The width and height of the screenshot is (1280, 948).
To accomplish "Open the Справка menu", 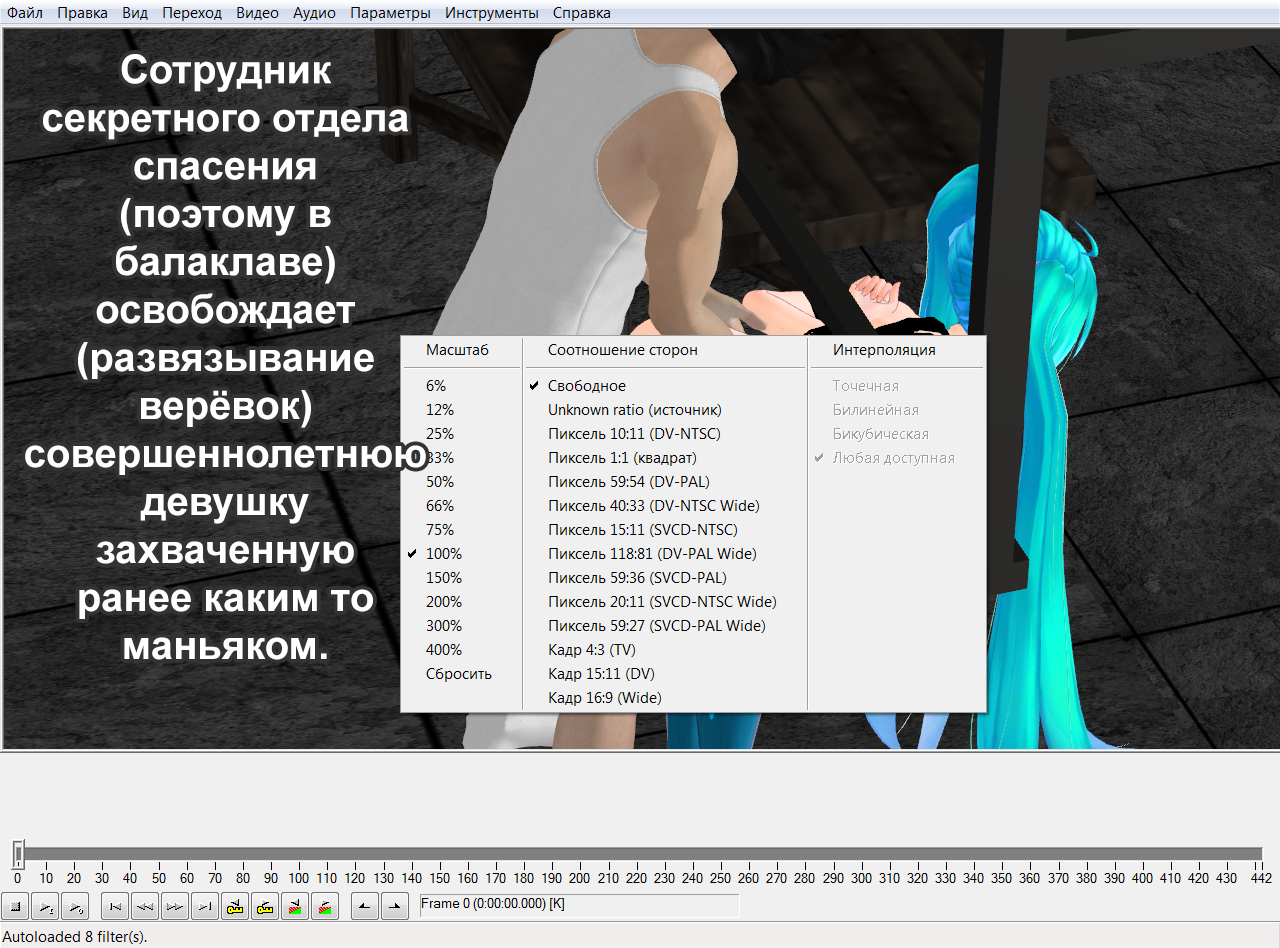I will point(581,13).
